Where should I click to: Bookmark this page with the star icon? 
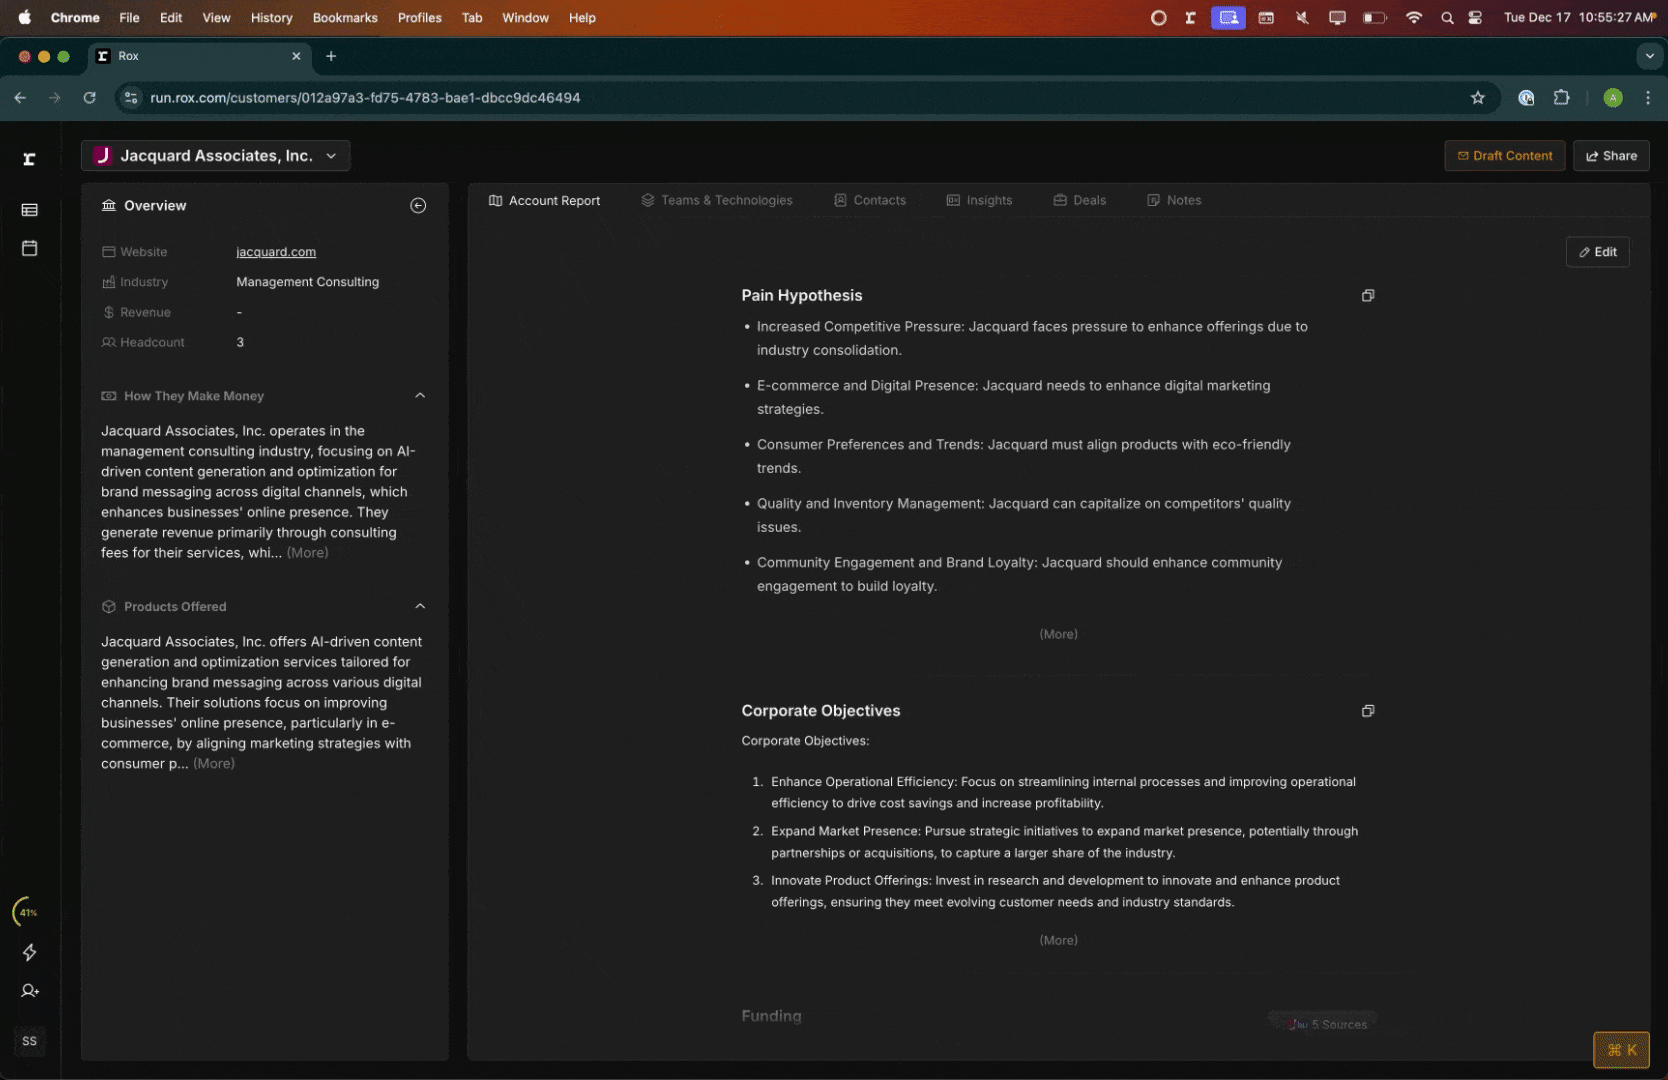pyautogui.click(x=1477, y=98)
